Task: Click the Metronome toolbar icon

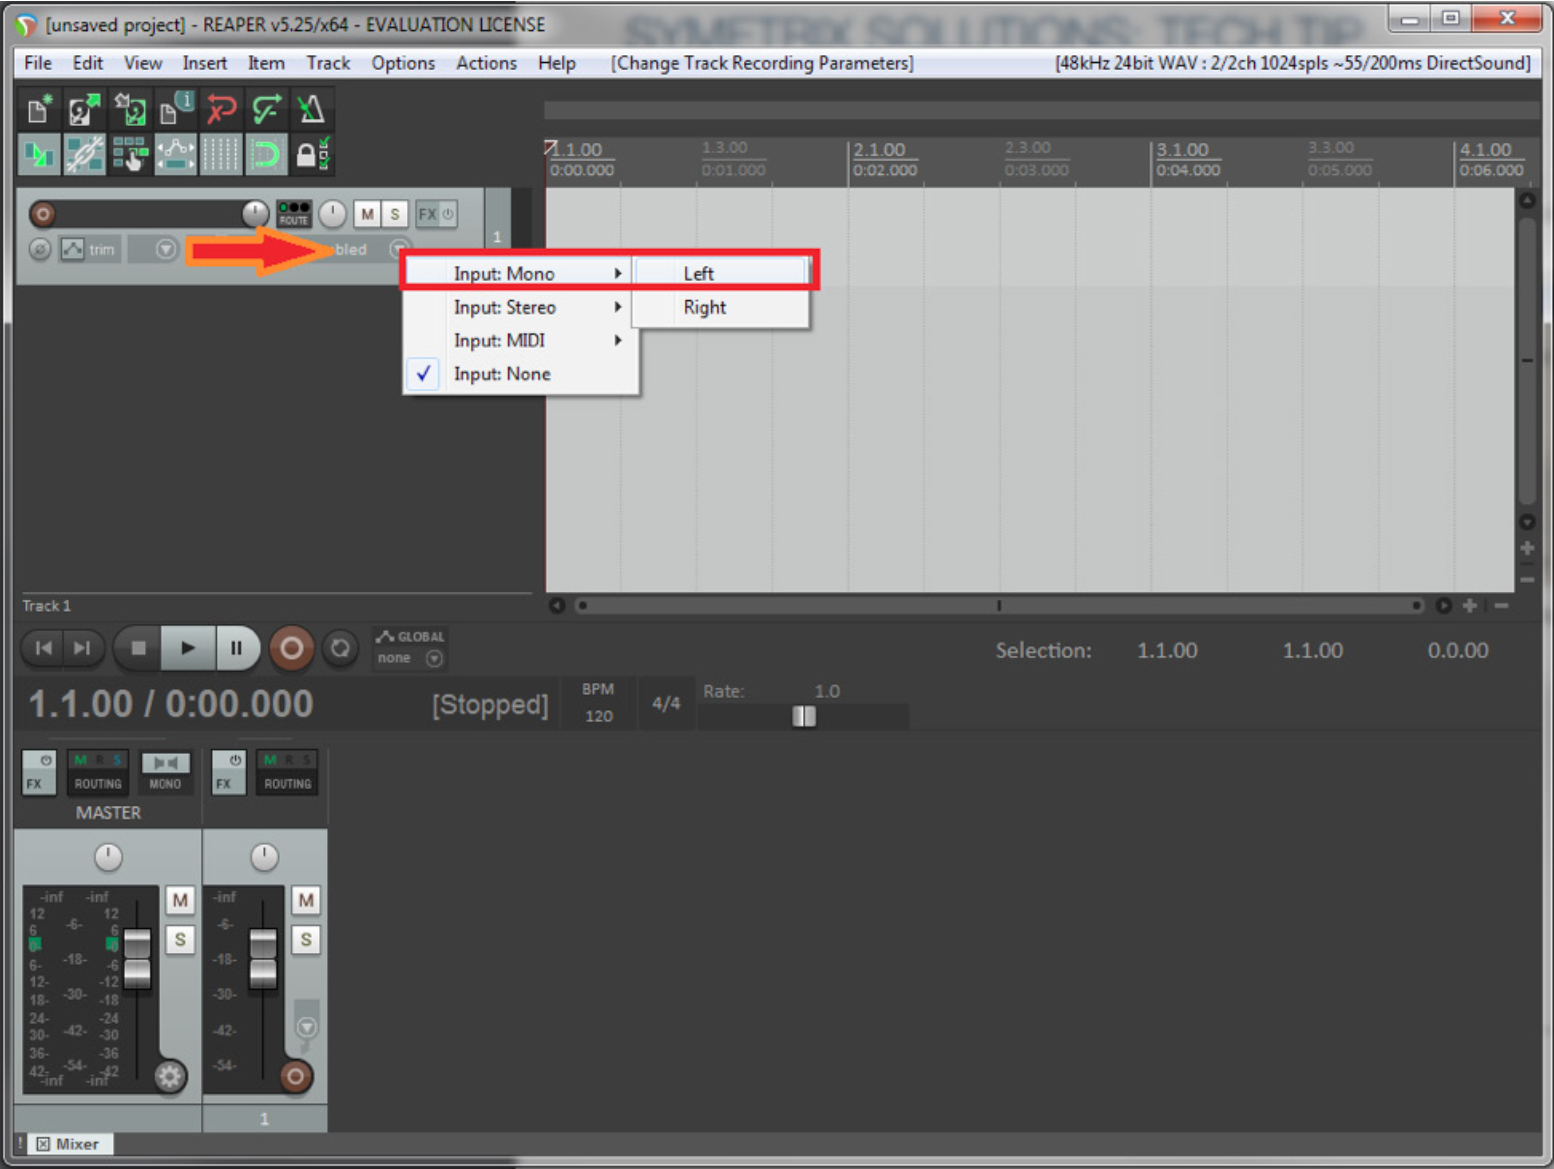Action: [x=311, y=109]
